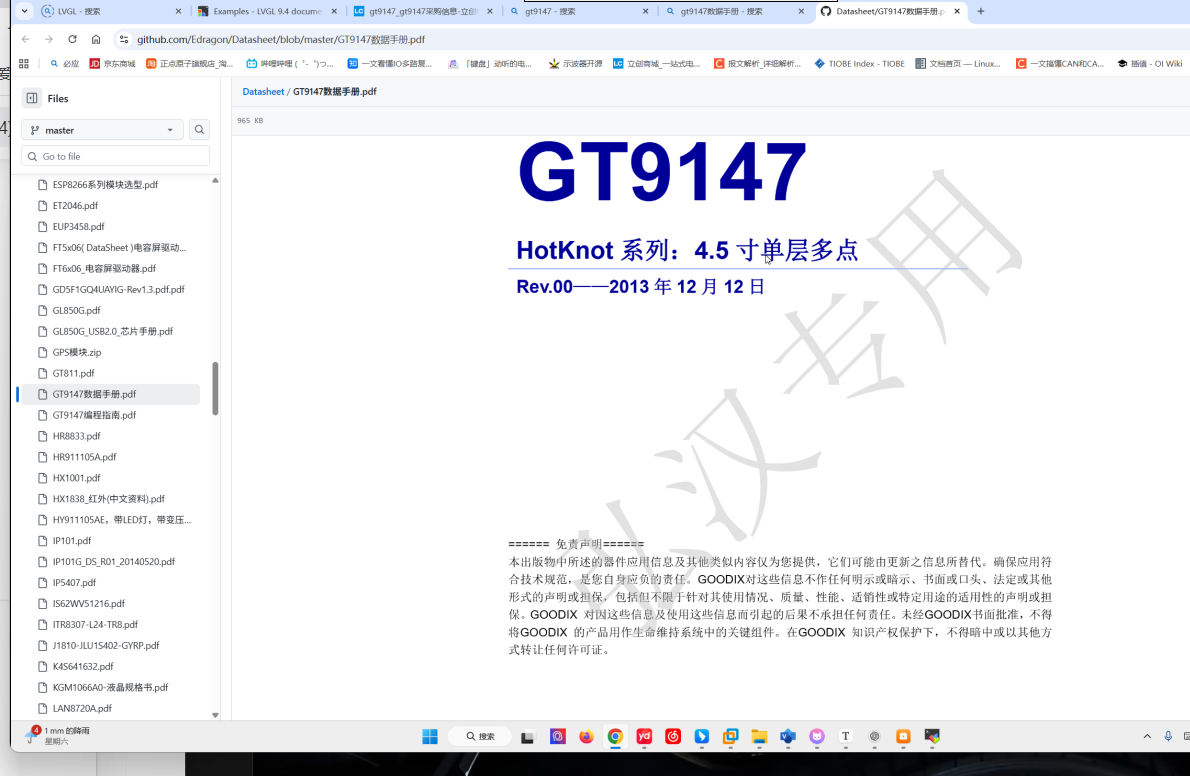This screenshot has width=1190, height=776.
Task: Open LAN8720A.pdf file
Action: click(82, 708)
